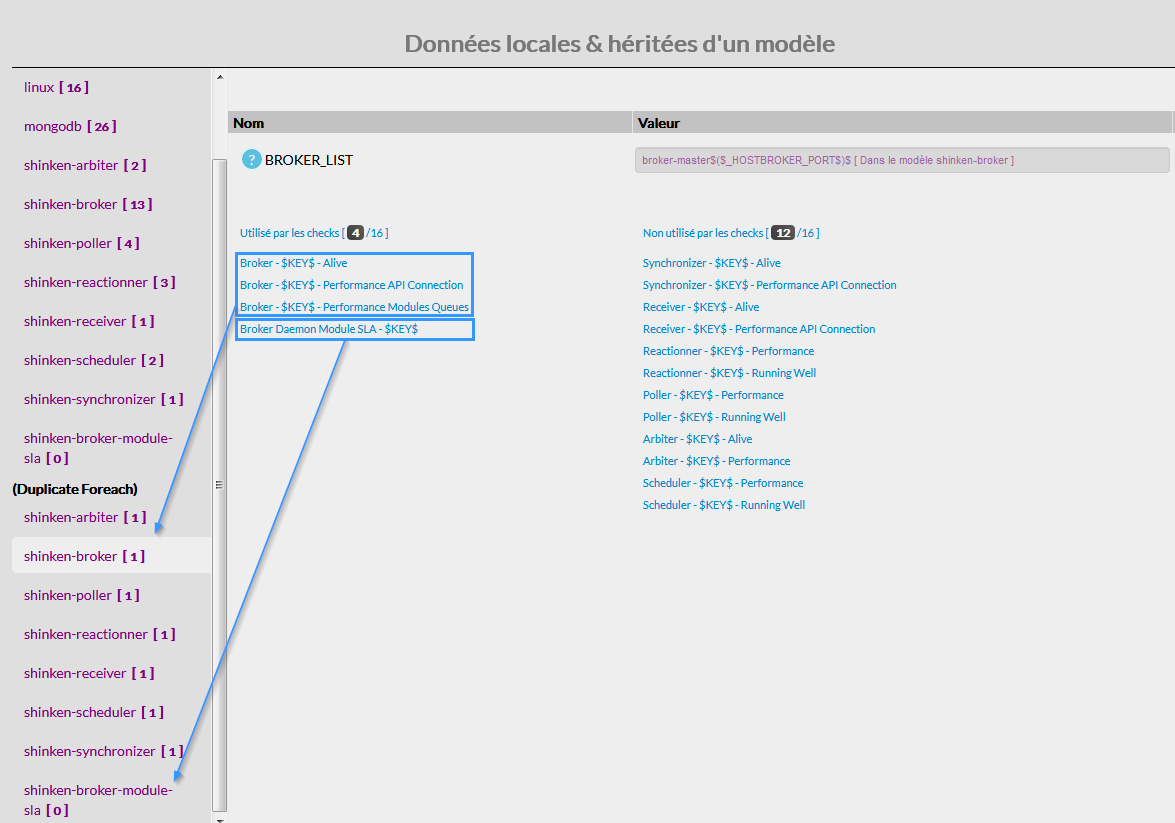The image size is (1175, 823).
Task: Click the help icon beside BROKER_LIST
Action: pyautogui.click(x=251, y=159)
